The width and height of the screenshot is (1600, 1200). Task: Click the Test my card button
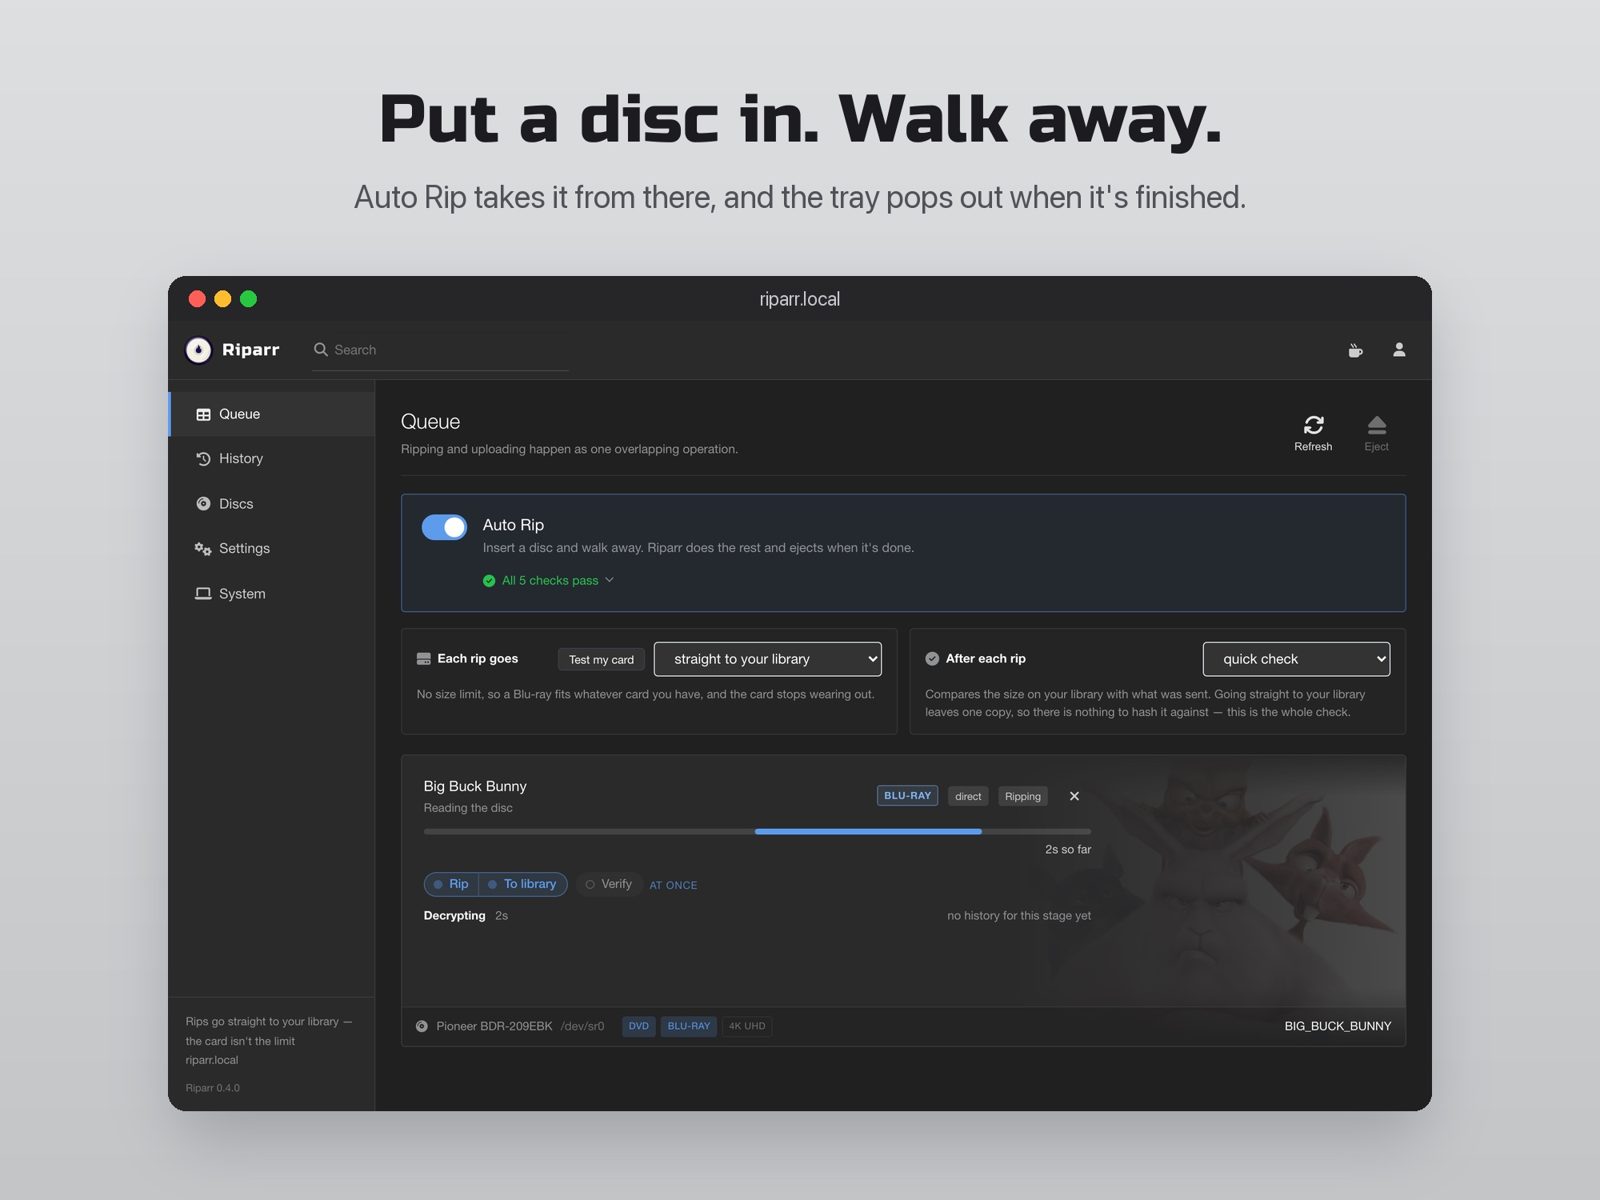tap(601, 659)
